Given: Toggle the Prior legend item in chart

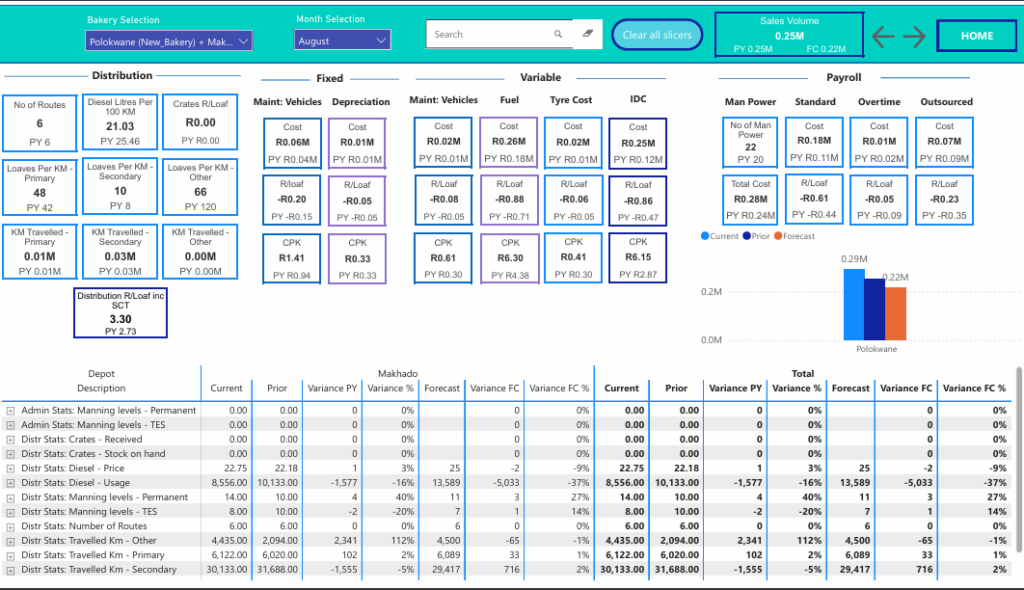Looking at the screenshot, I should (x=759, y=236).
